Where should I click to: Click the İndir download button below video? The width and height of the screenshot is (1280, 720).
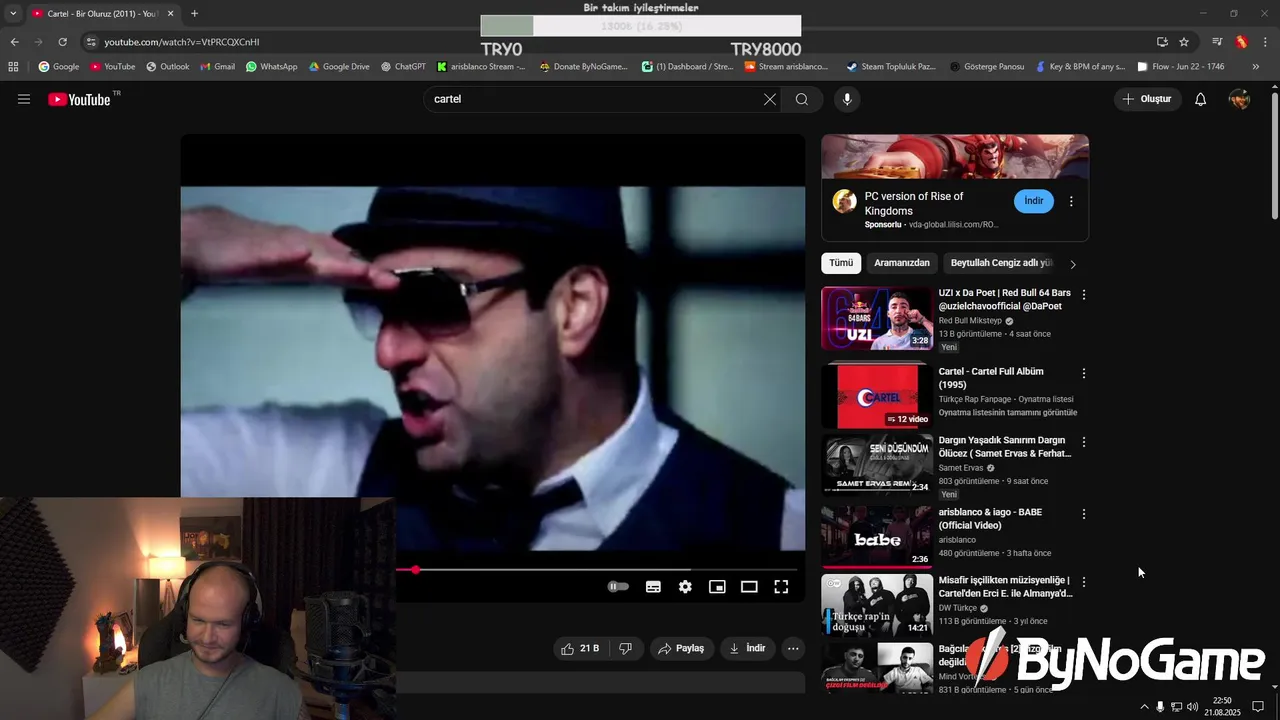(x=748, y=648)
